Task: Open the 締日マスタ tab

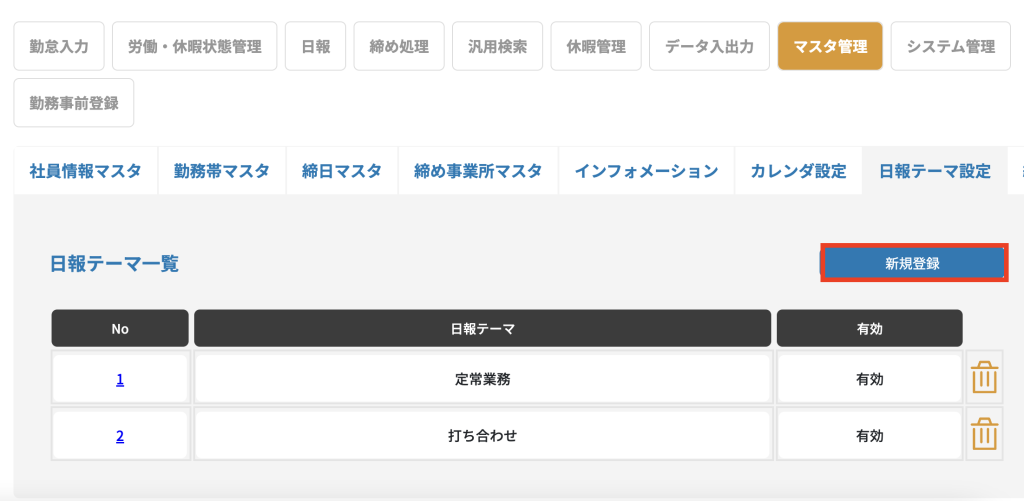Action: click(342, 171)
